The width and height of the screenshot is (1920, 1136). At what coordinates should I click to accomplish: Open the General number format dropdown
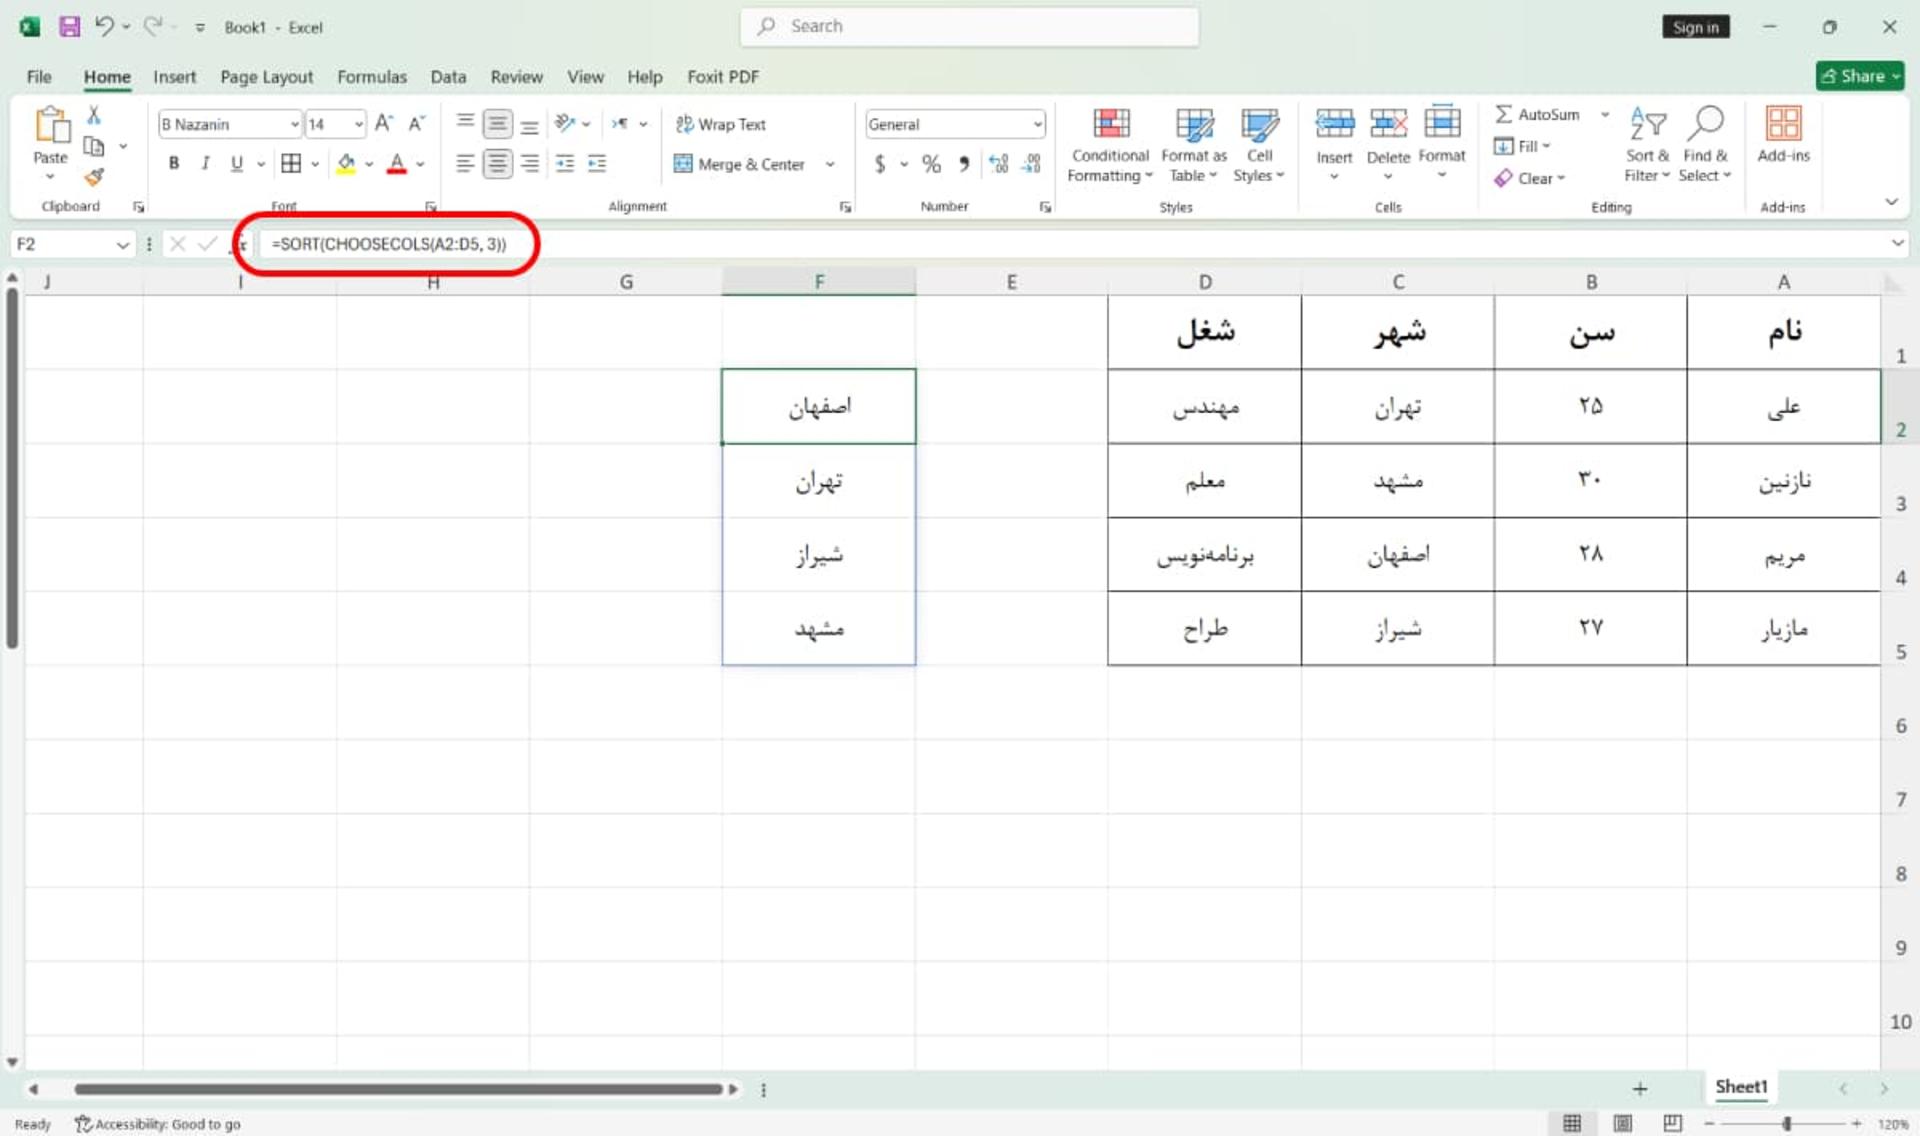tap(1038, 124)
